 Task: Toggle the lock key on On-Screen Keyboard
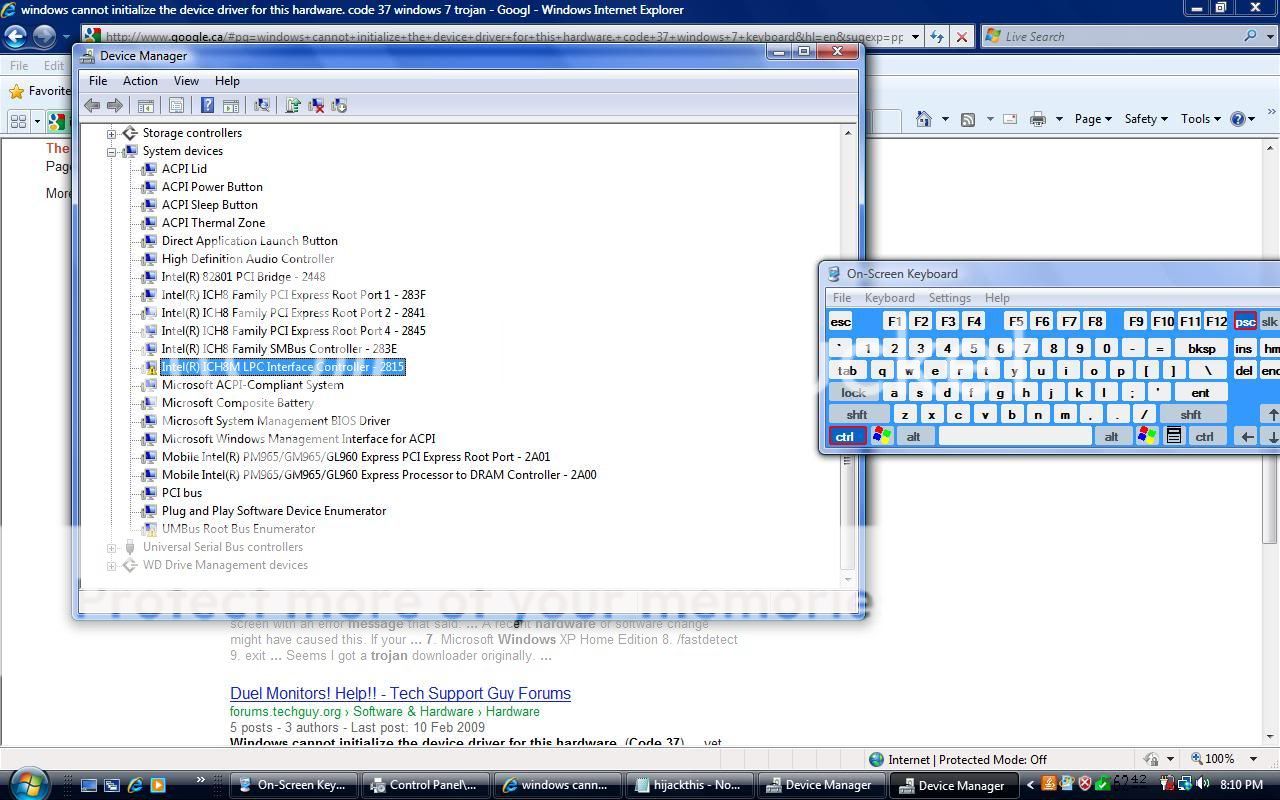coord(853,393)
